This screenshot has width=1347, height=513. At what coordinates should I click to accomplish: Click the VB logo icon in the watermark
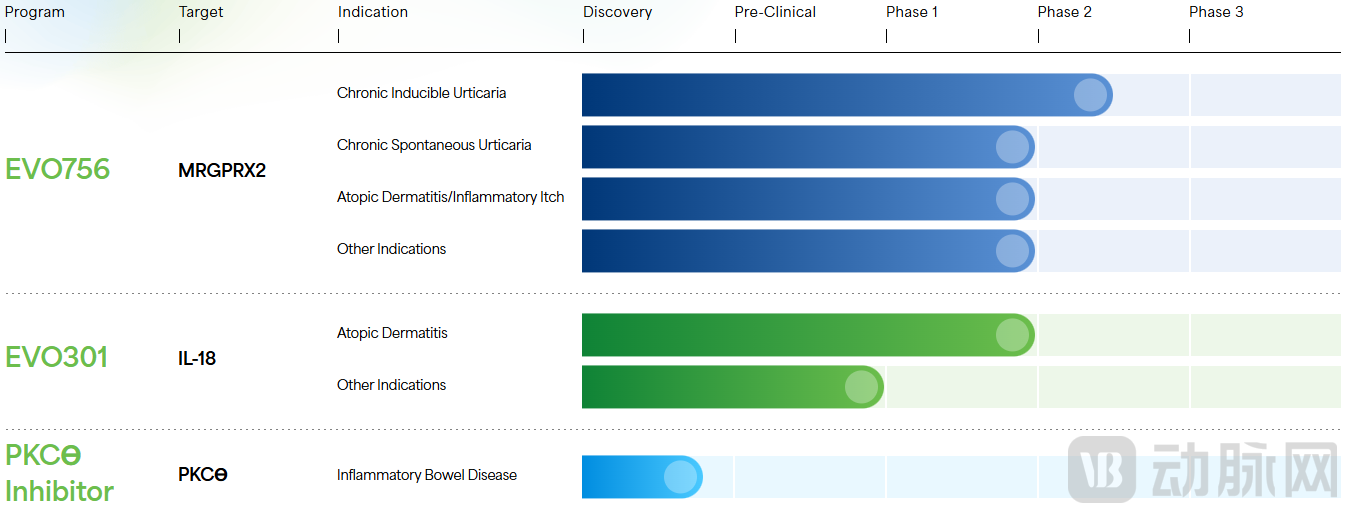(x=1102, y=469)
